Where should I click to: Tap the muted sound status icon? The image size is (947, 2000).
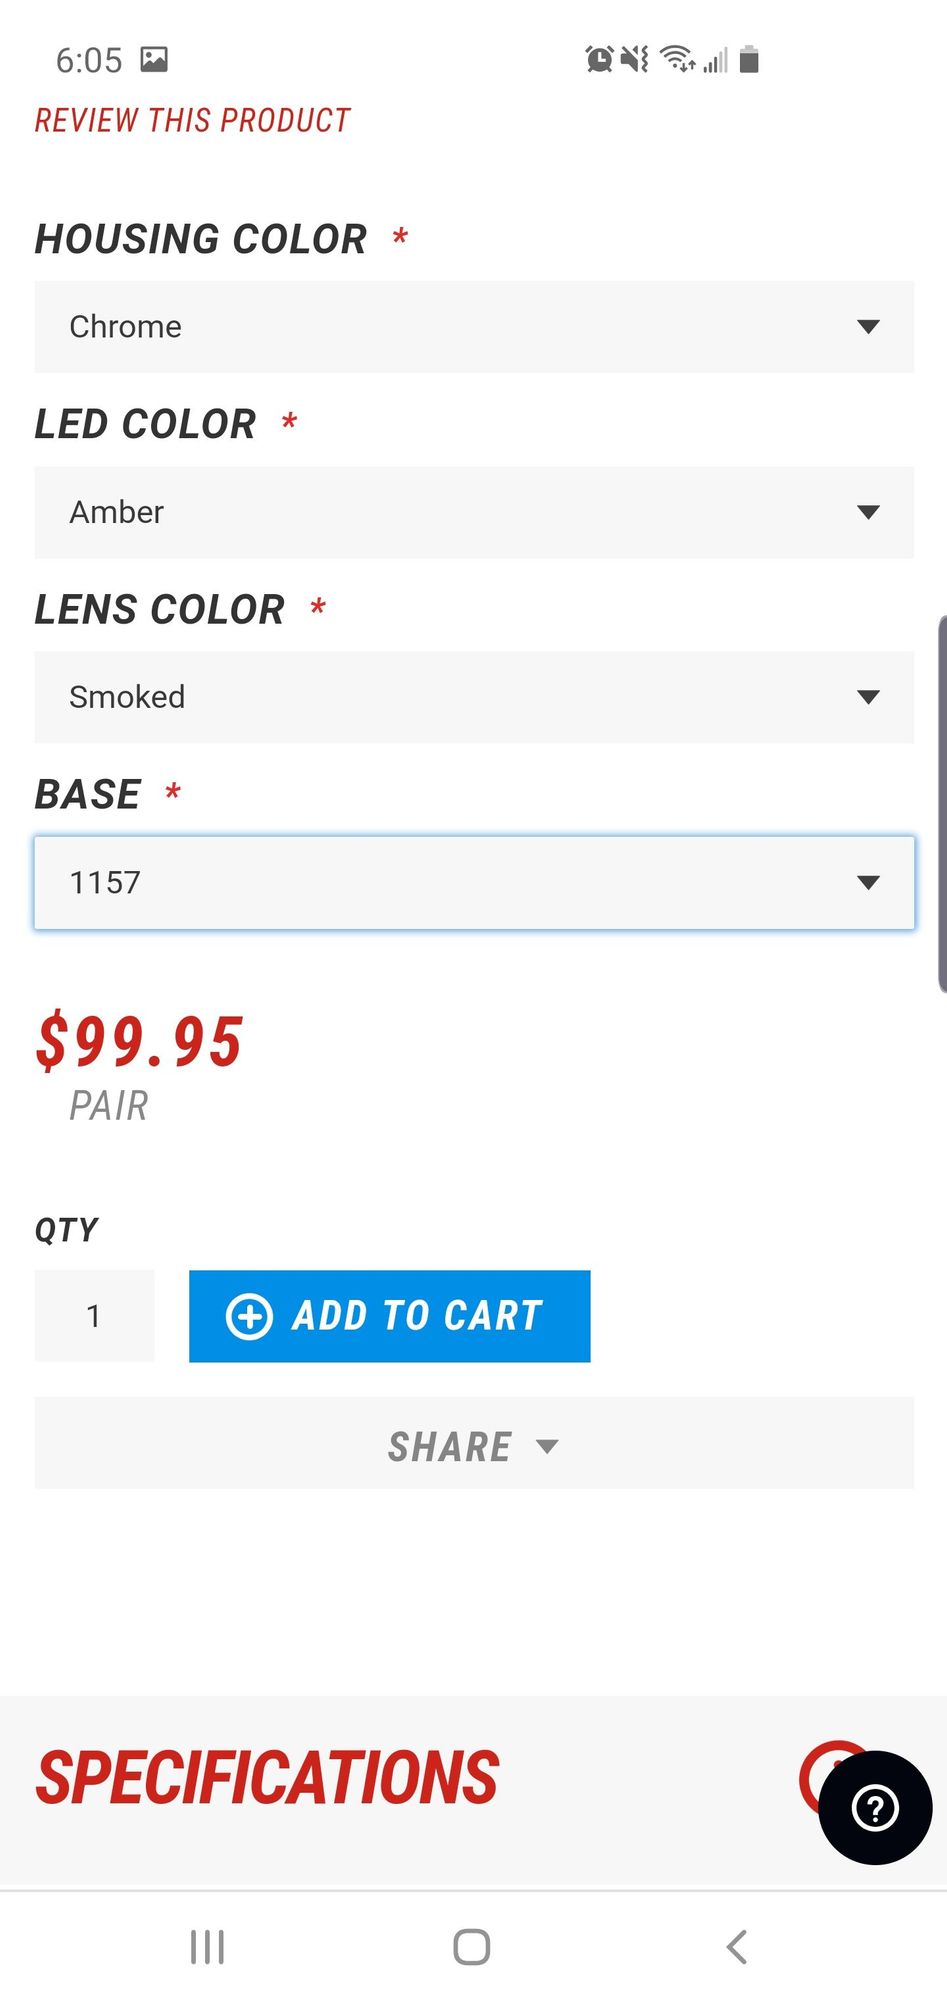634,60
